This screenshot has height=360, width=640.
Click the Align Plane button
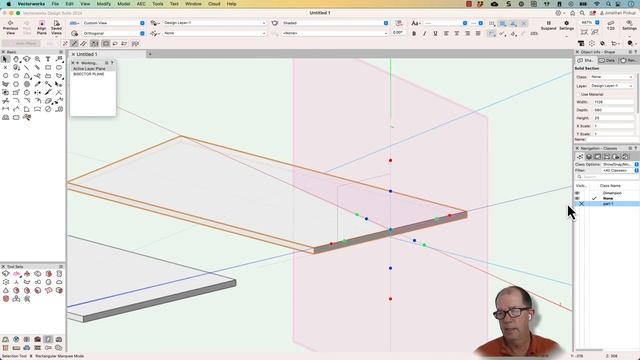click(x=42, y=26)
